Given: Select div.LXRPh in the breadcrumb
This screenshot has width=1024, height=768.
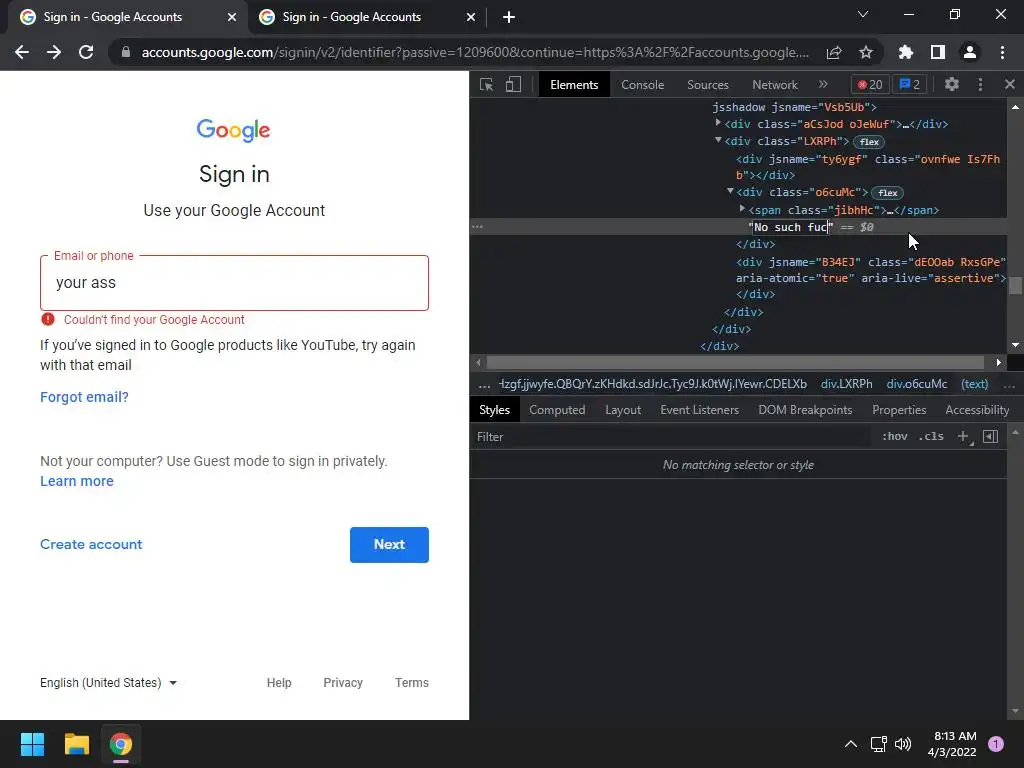Looking at the screenshot, I should pos(846,384).
